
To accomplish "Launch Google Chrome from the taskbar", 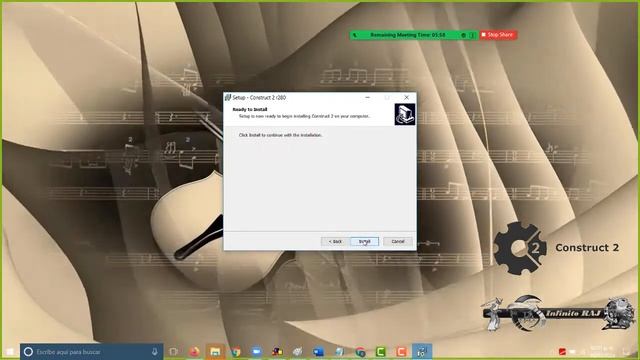I will [236, 351].
